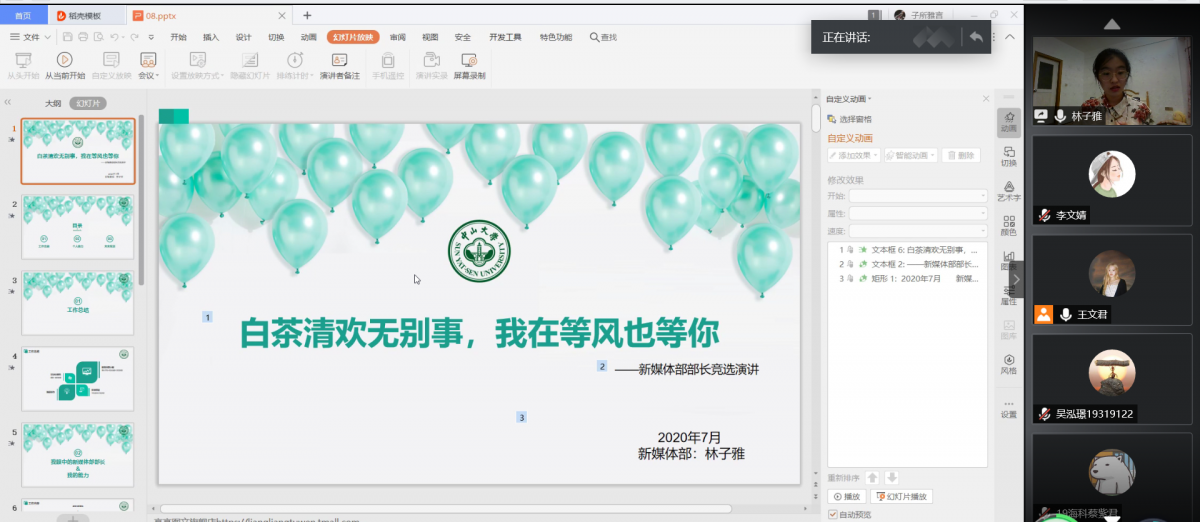Open the 颜色 color side panel icon
This screenshot has height=522, width=1200.
[x=1009, y=225]
